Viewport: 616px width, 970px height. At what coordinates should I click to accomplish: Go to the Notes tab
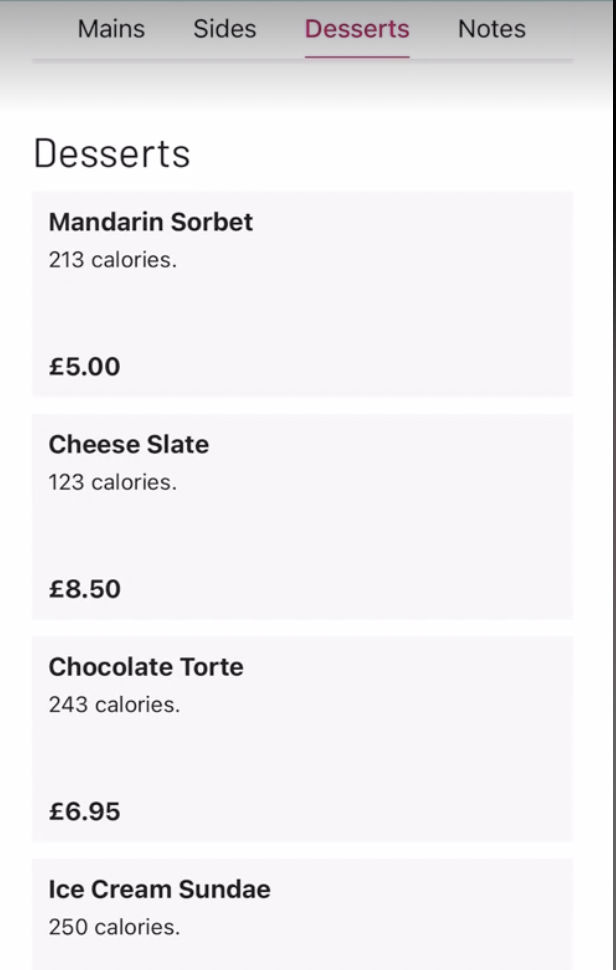[x=492, y=29]
